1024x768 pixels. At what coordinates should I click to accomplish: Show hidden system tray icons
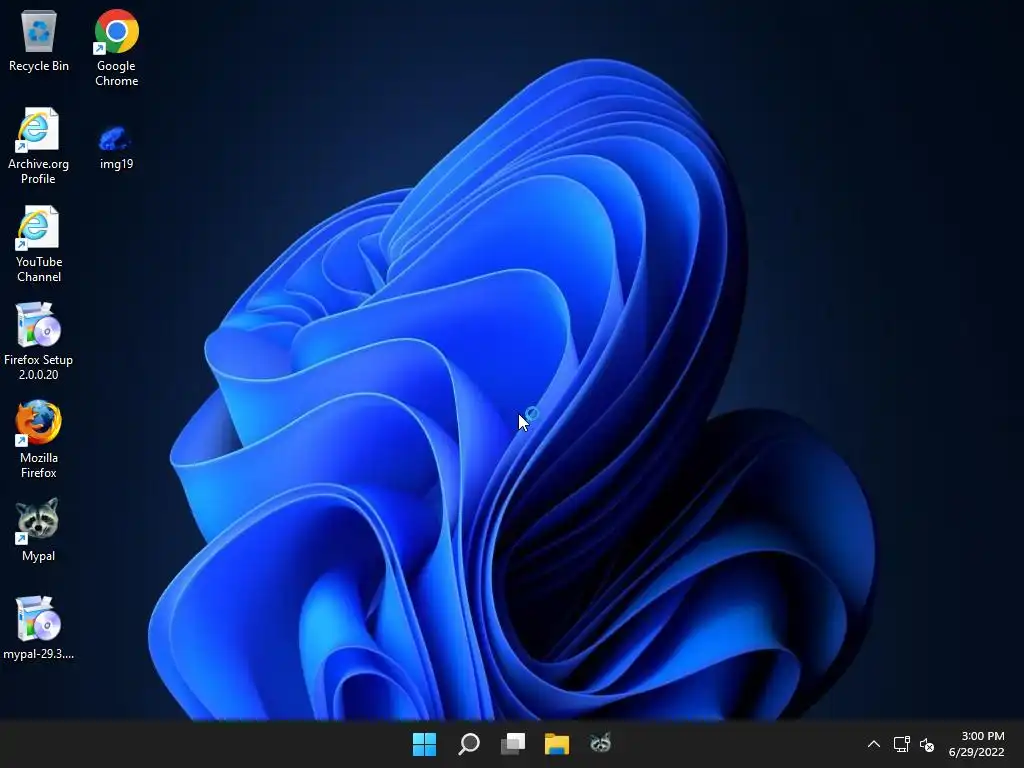[874, 744]
